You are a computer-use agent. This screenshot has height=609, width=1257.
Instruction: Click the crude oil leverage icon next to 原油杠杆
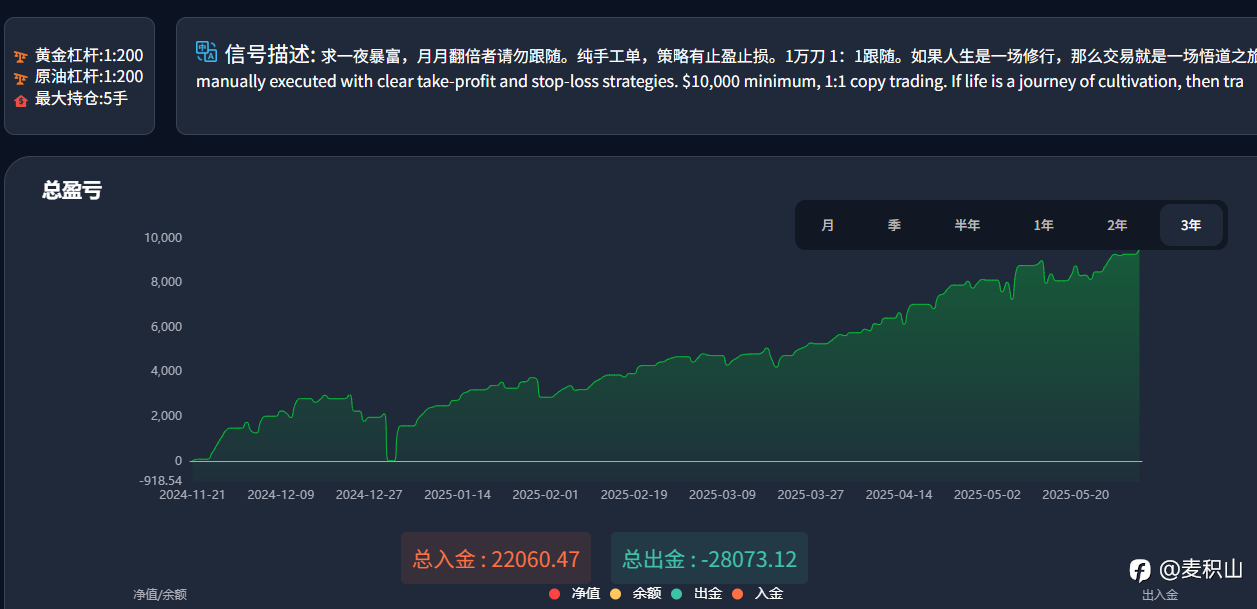[x=21, y=77]
